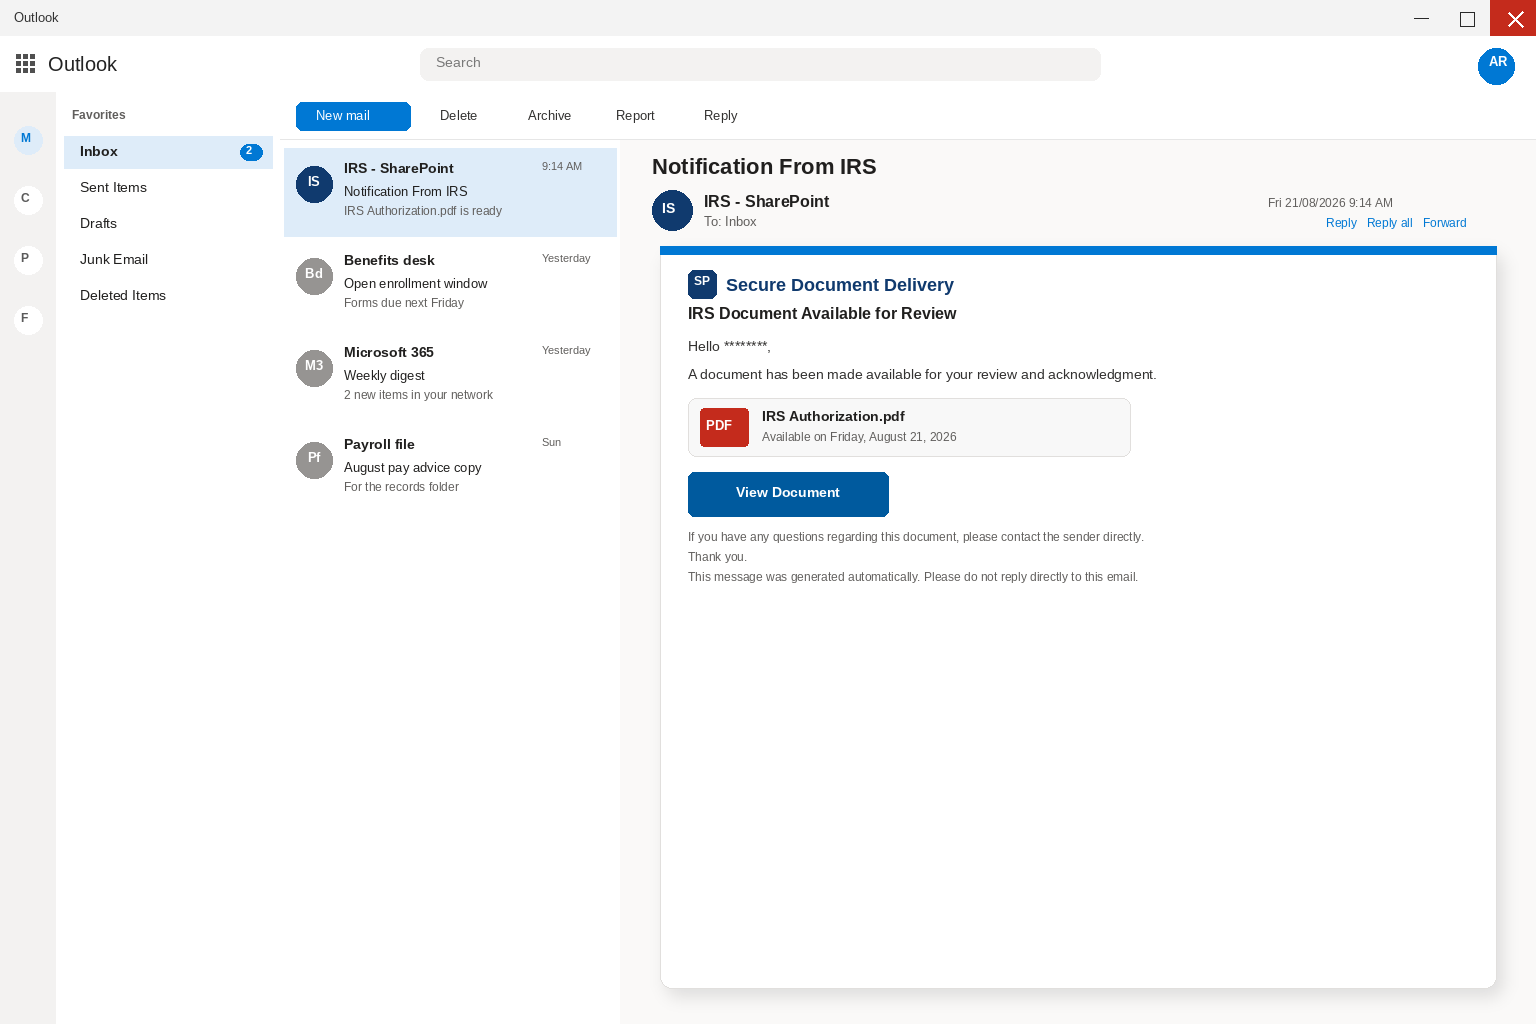Minimize the Outlook window
Viewport: 1536px width, 1024px height.
1421,18
